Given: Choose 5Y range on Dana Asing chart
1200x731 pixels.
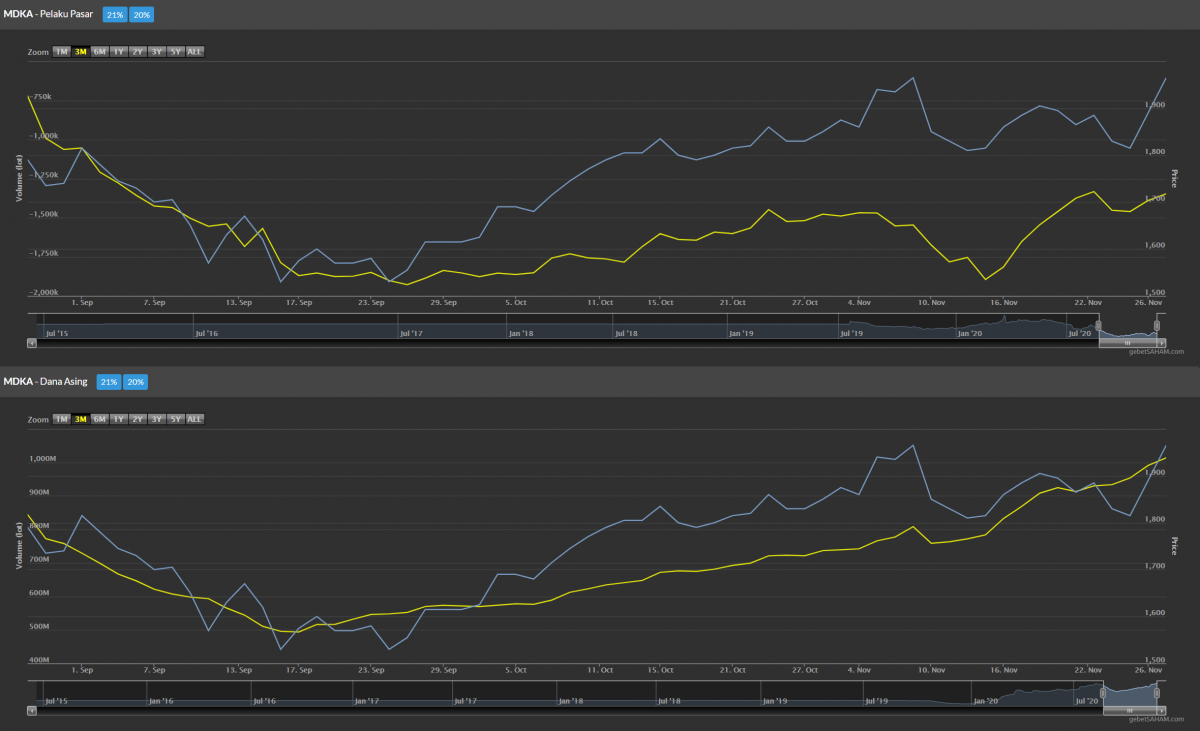Looking at the screenshot, I should coord(176,418).
